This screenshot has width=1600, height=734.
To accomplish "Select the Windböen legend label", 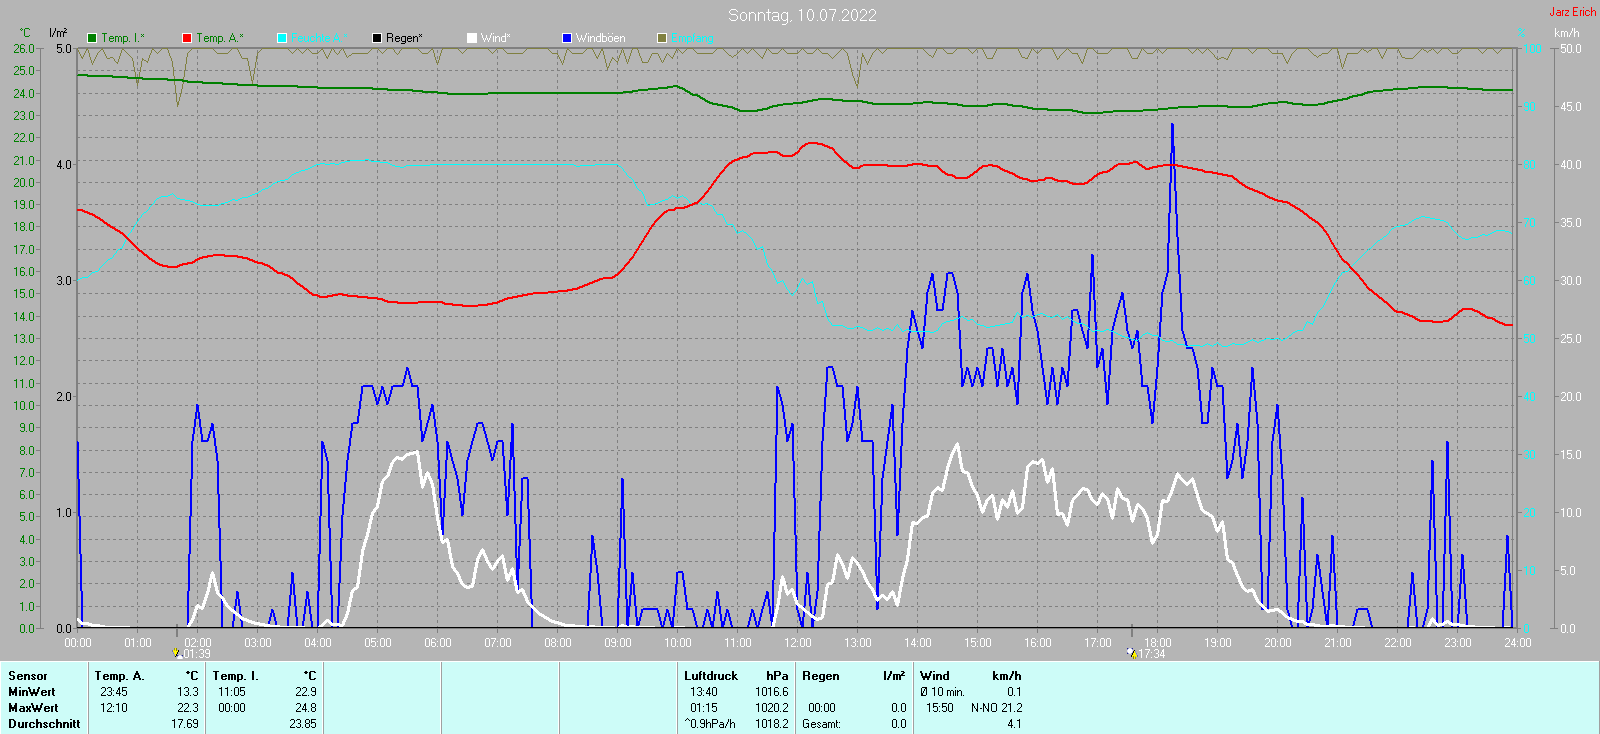I will pyautogui.click(x=601, y=38).
